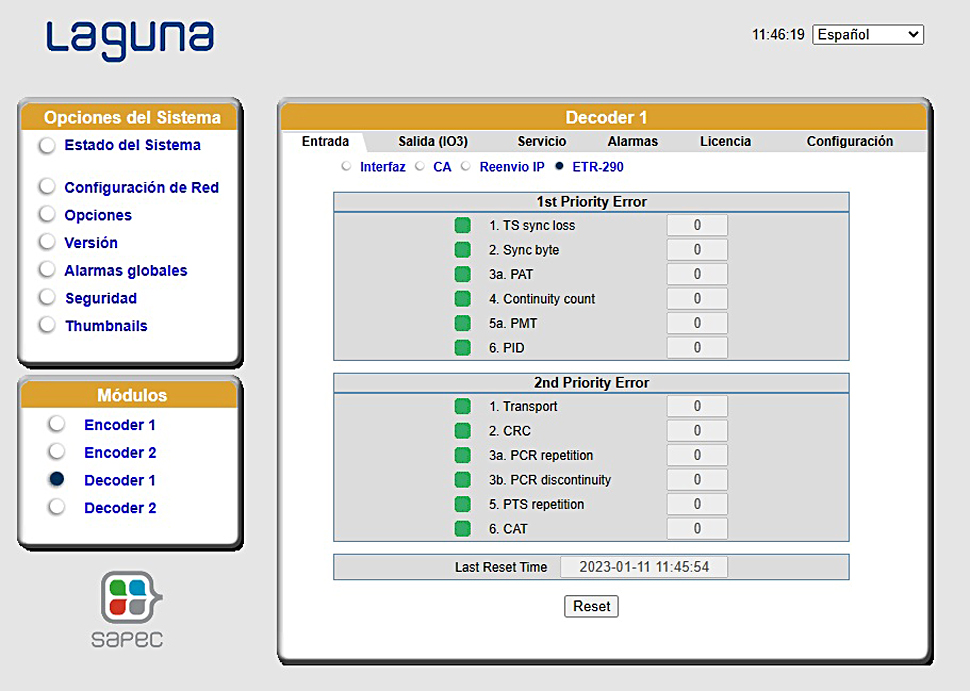Open the Servicio tab
Screen dimensions: 970x691
point(542,141)
